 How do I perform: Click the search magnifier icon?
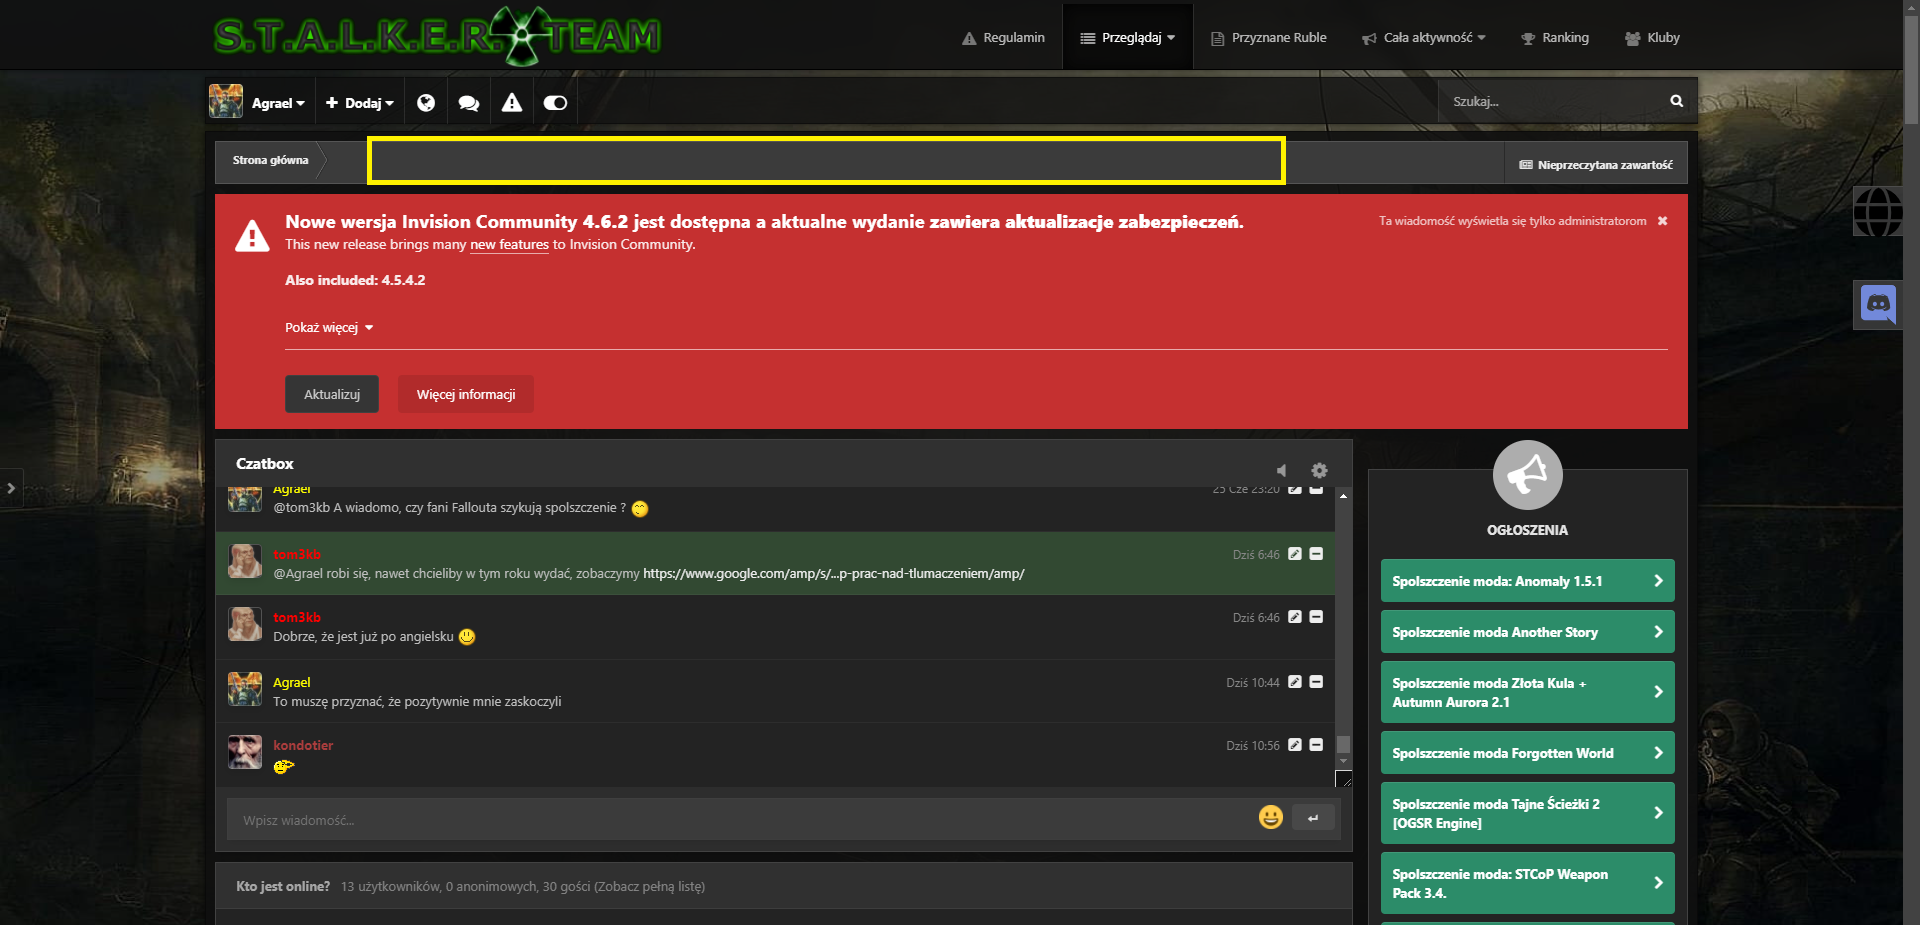point(1676,101)
